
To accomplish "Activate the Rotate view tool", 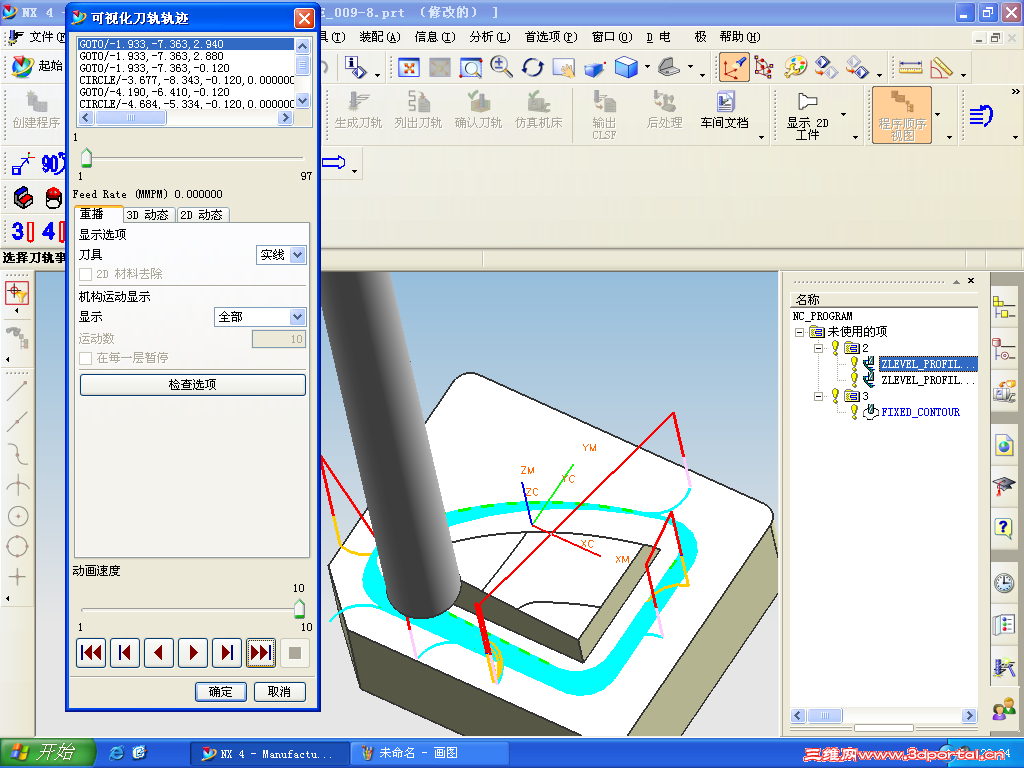I will (532, 67).
